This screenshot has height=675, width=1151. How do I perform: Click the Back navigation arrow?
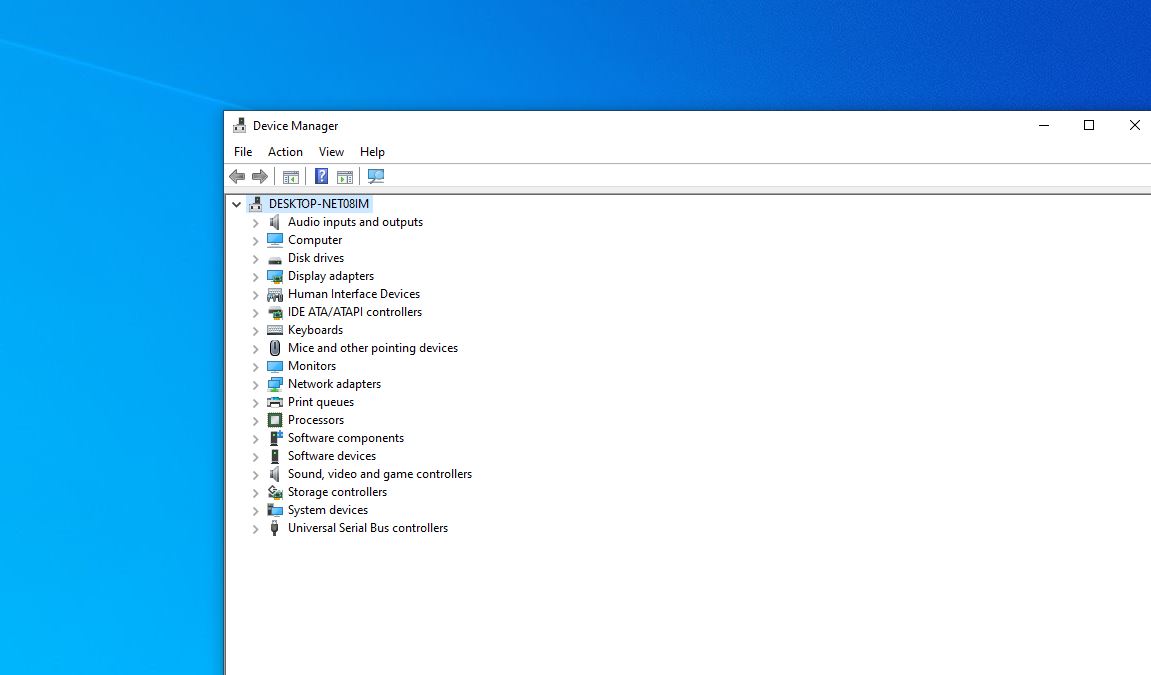point(237,176)
